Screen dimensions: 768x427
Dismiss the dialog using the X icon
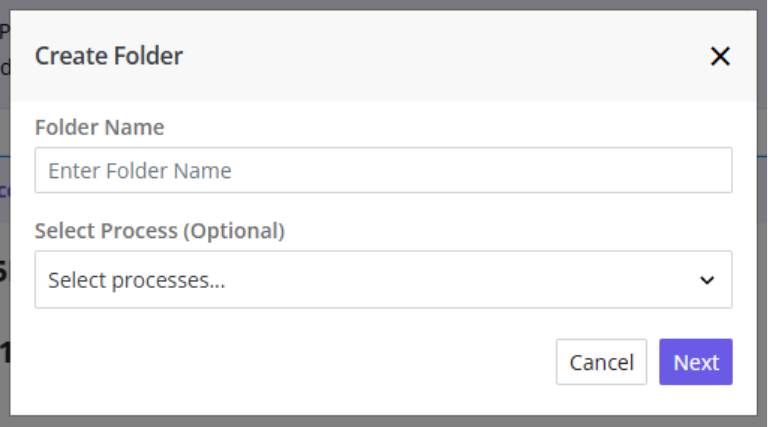pyautogui.click(x=720, y=56)
